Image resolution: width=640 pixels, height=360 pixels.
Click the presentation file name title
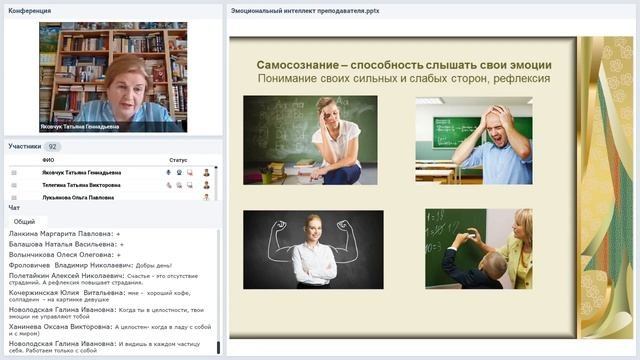(x=305, y=11)
